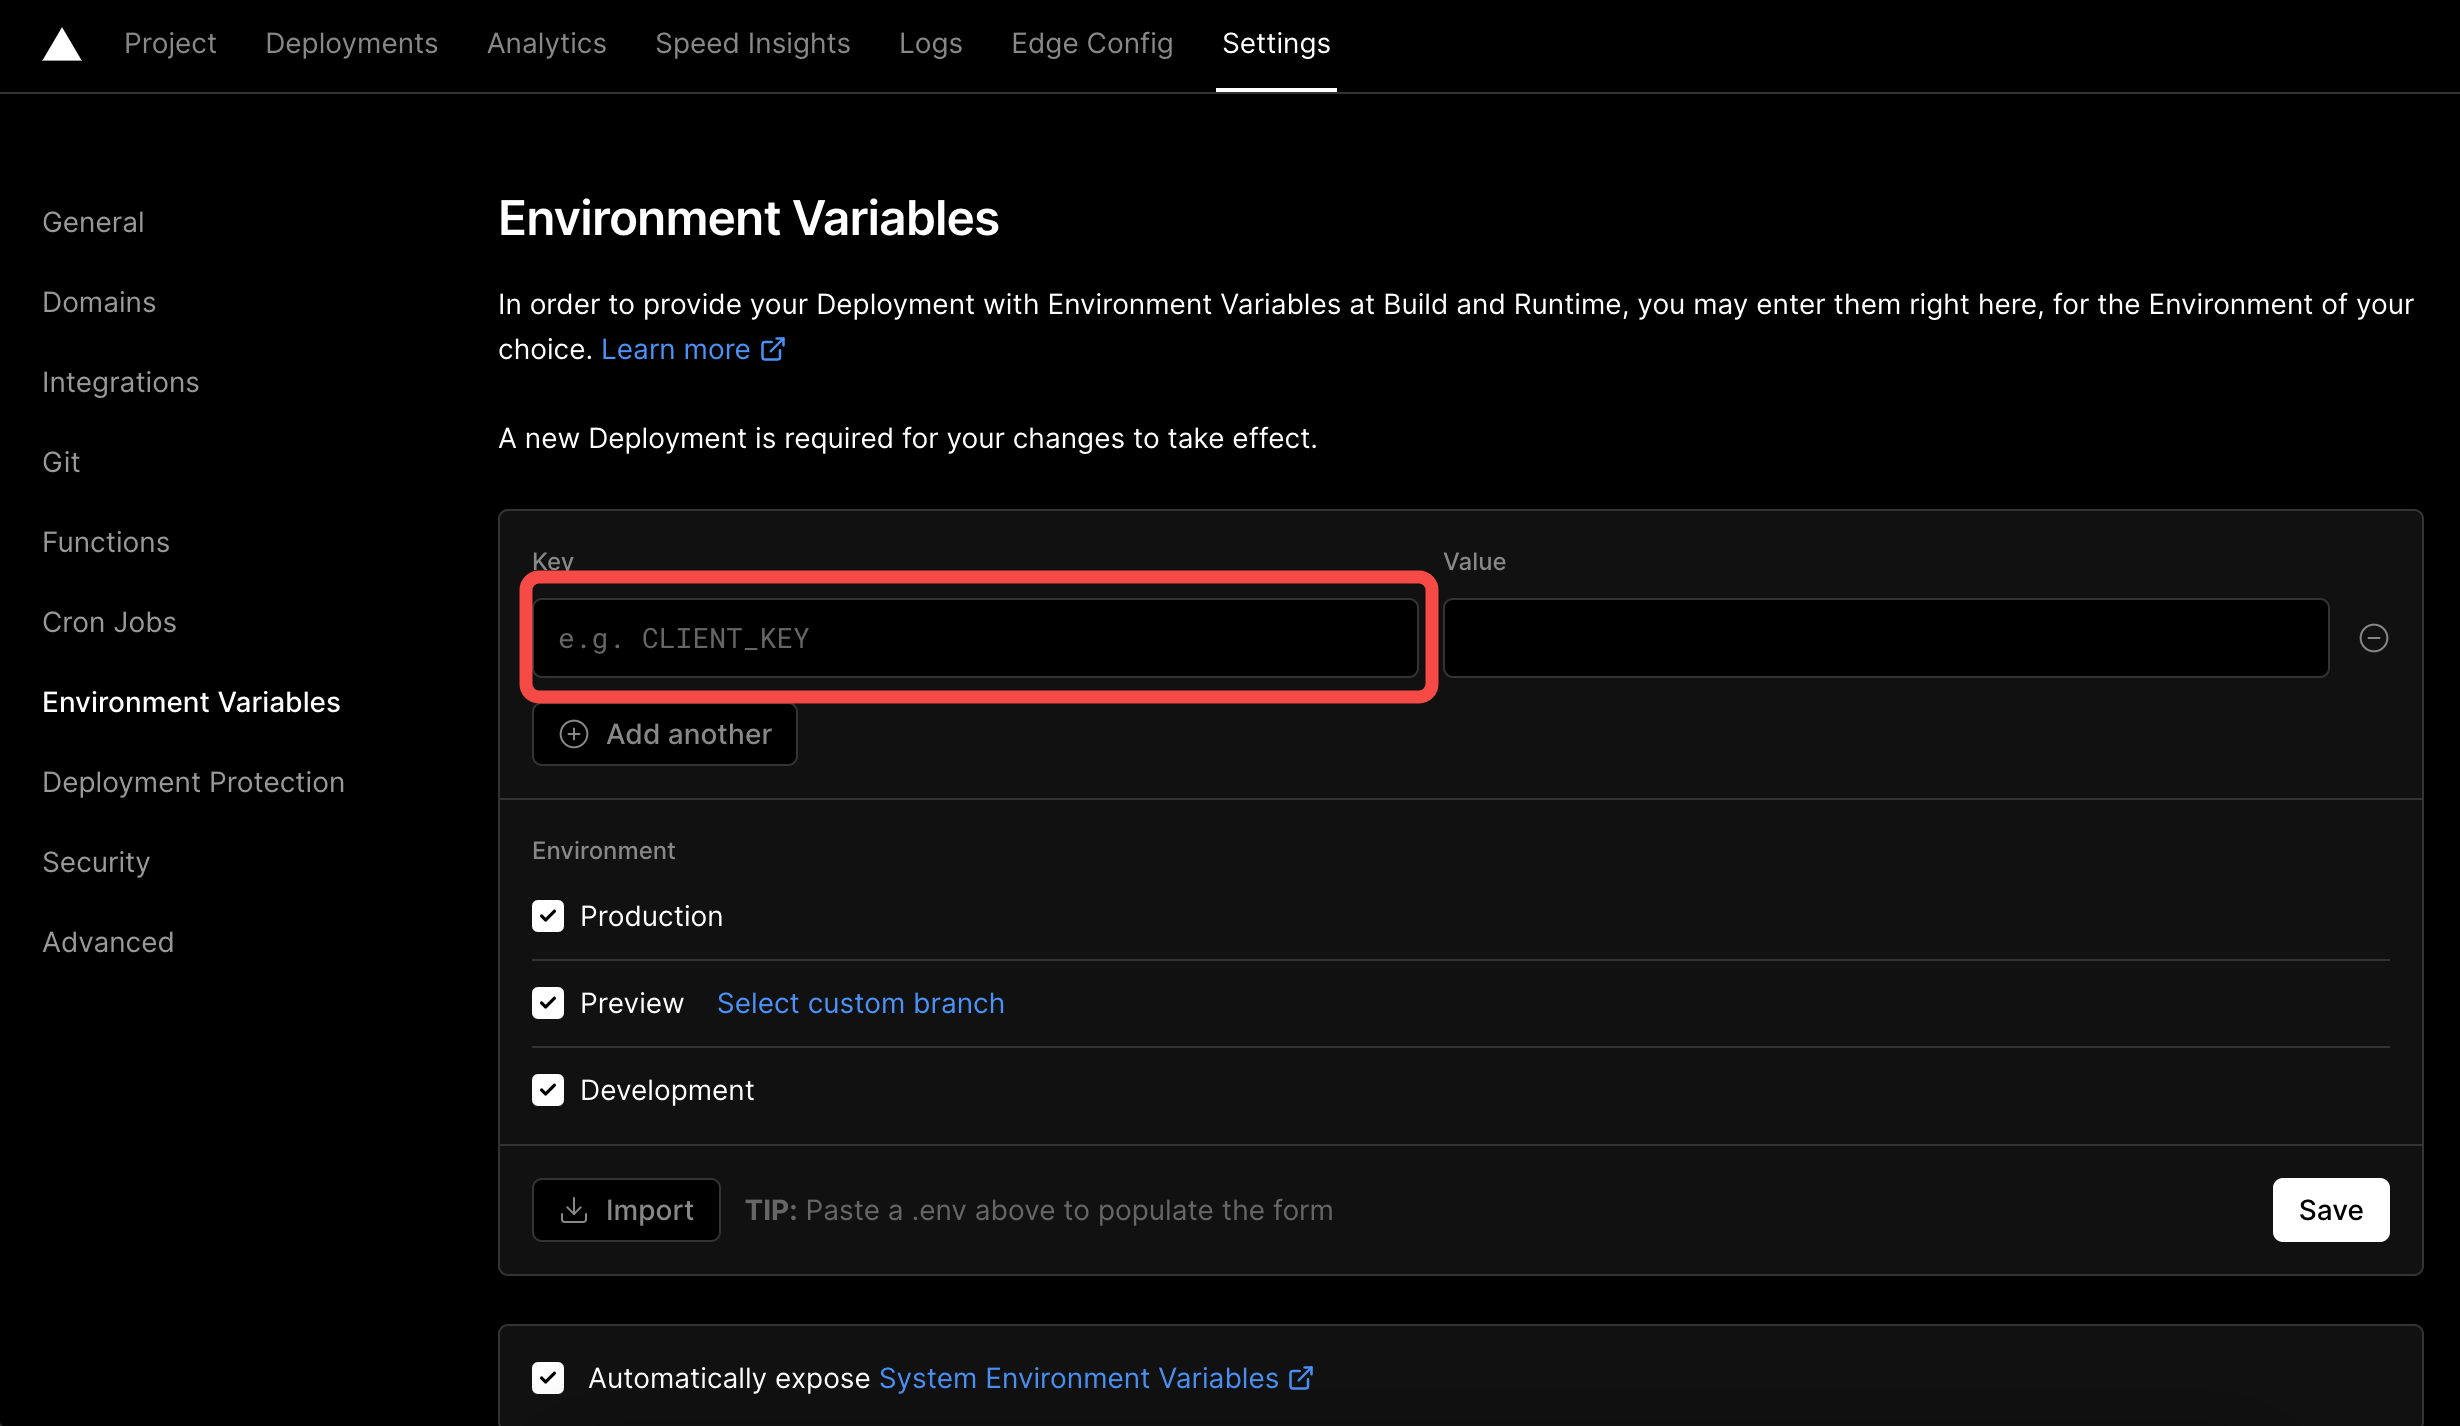Toggle the Preview environment checkbox
The width and height of the screenshot is (2460, 1426).
point(548,1003)
